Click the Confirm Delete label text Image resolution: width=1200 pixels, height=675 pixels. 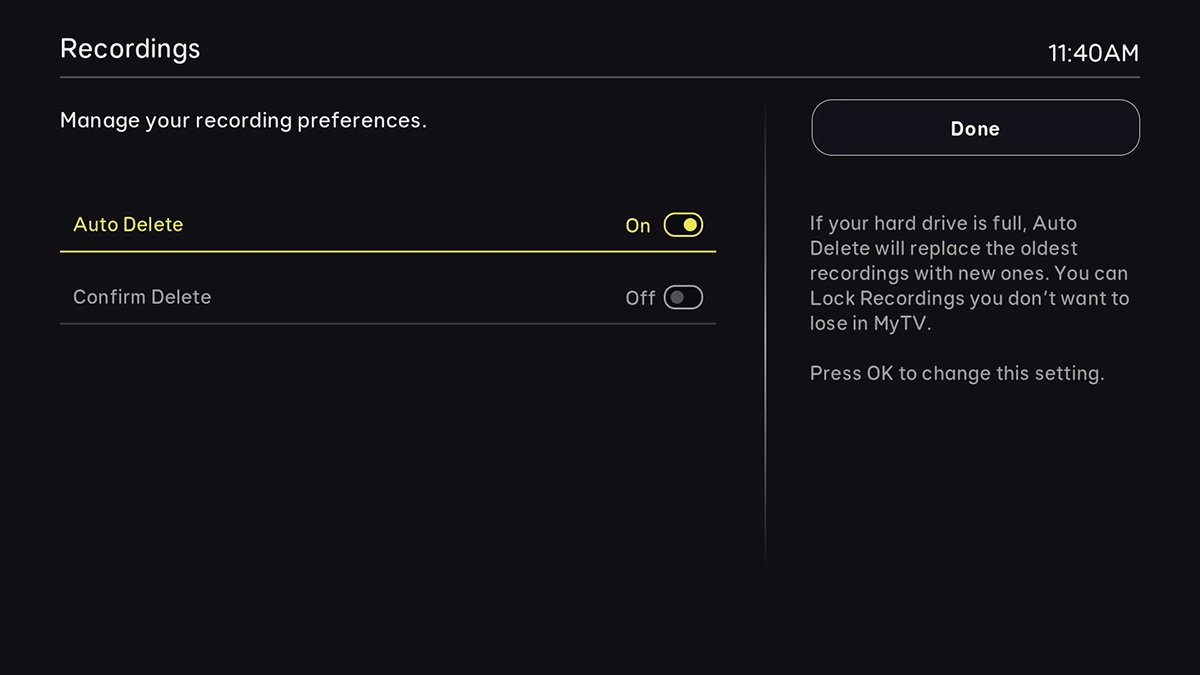pyautogui.click(x=141, y=297)
